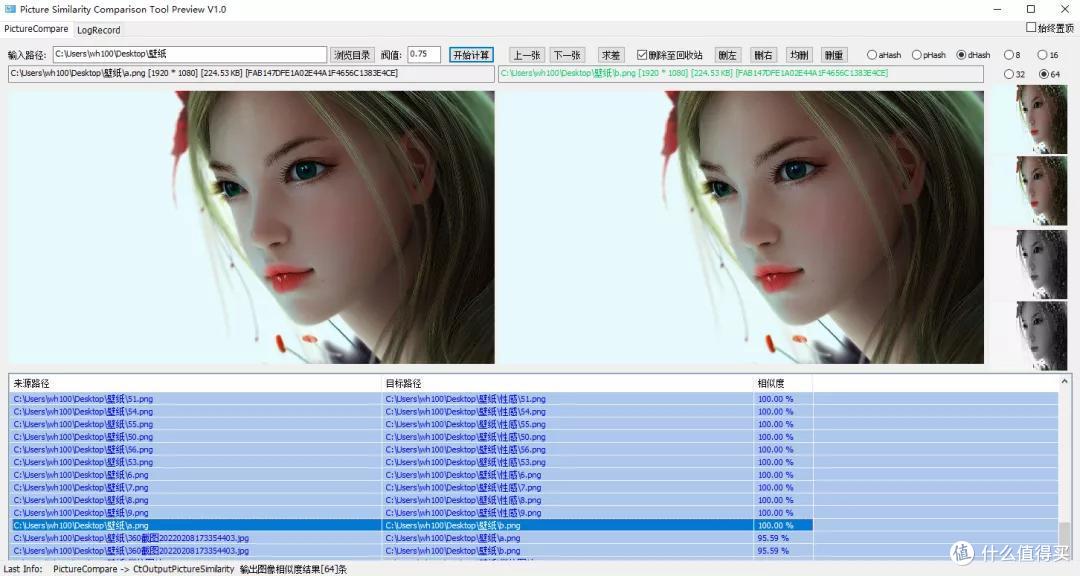Image resolution: width=1080 pixels, height=576 pixels.
Task: Click the 来源路径 column header
Action: [196, 383]
